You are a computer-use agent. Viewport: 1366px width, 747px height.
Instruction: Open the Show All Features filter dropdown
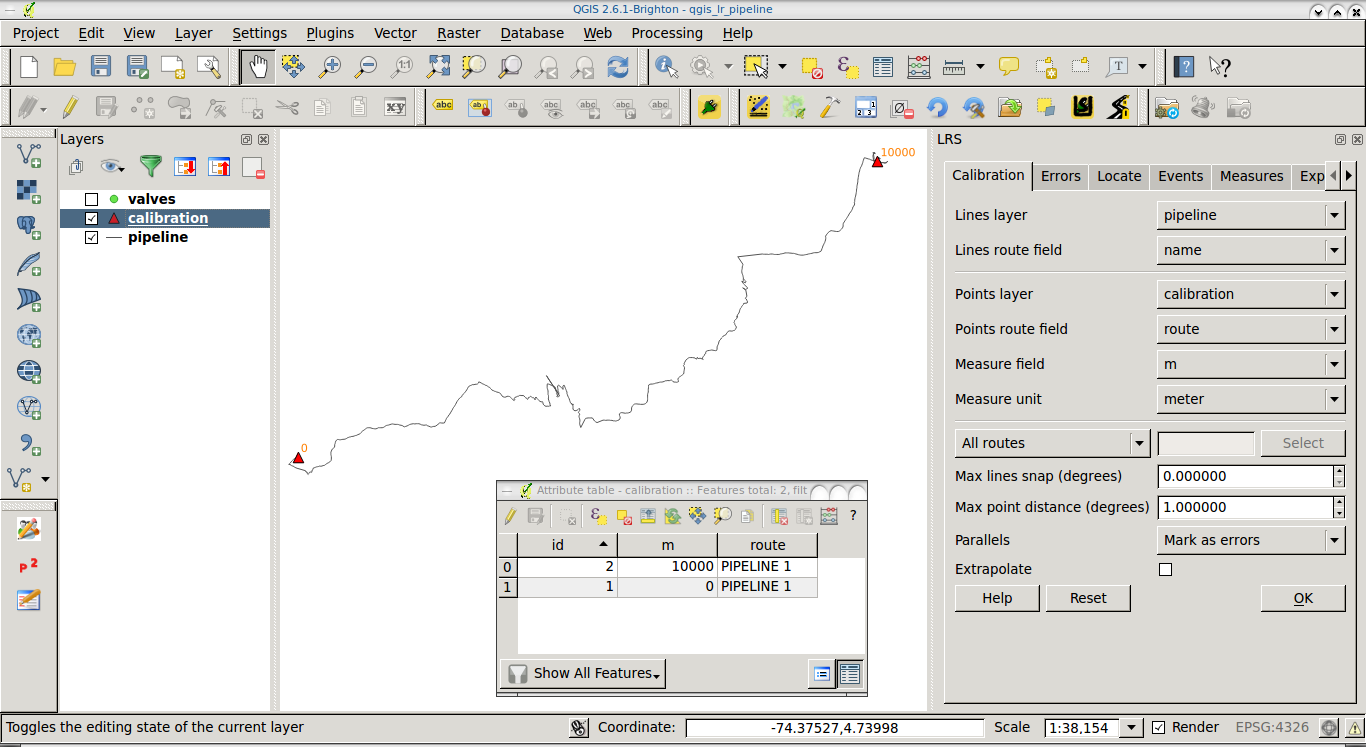583,674
